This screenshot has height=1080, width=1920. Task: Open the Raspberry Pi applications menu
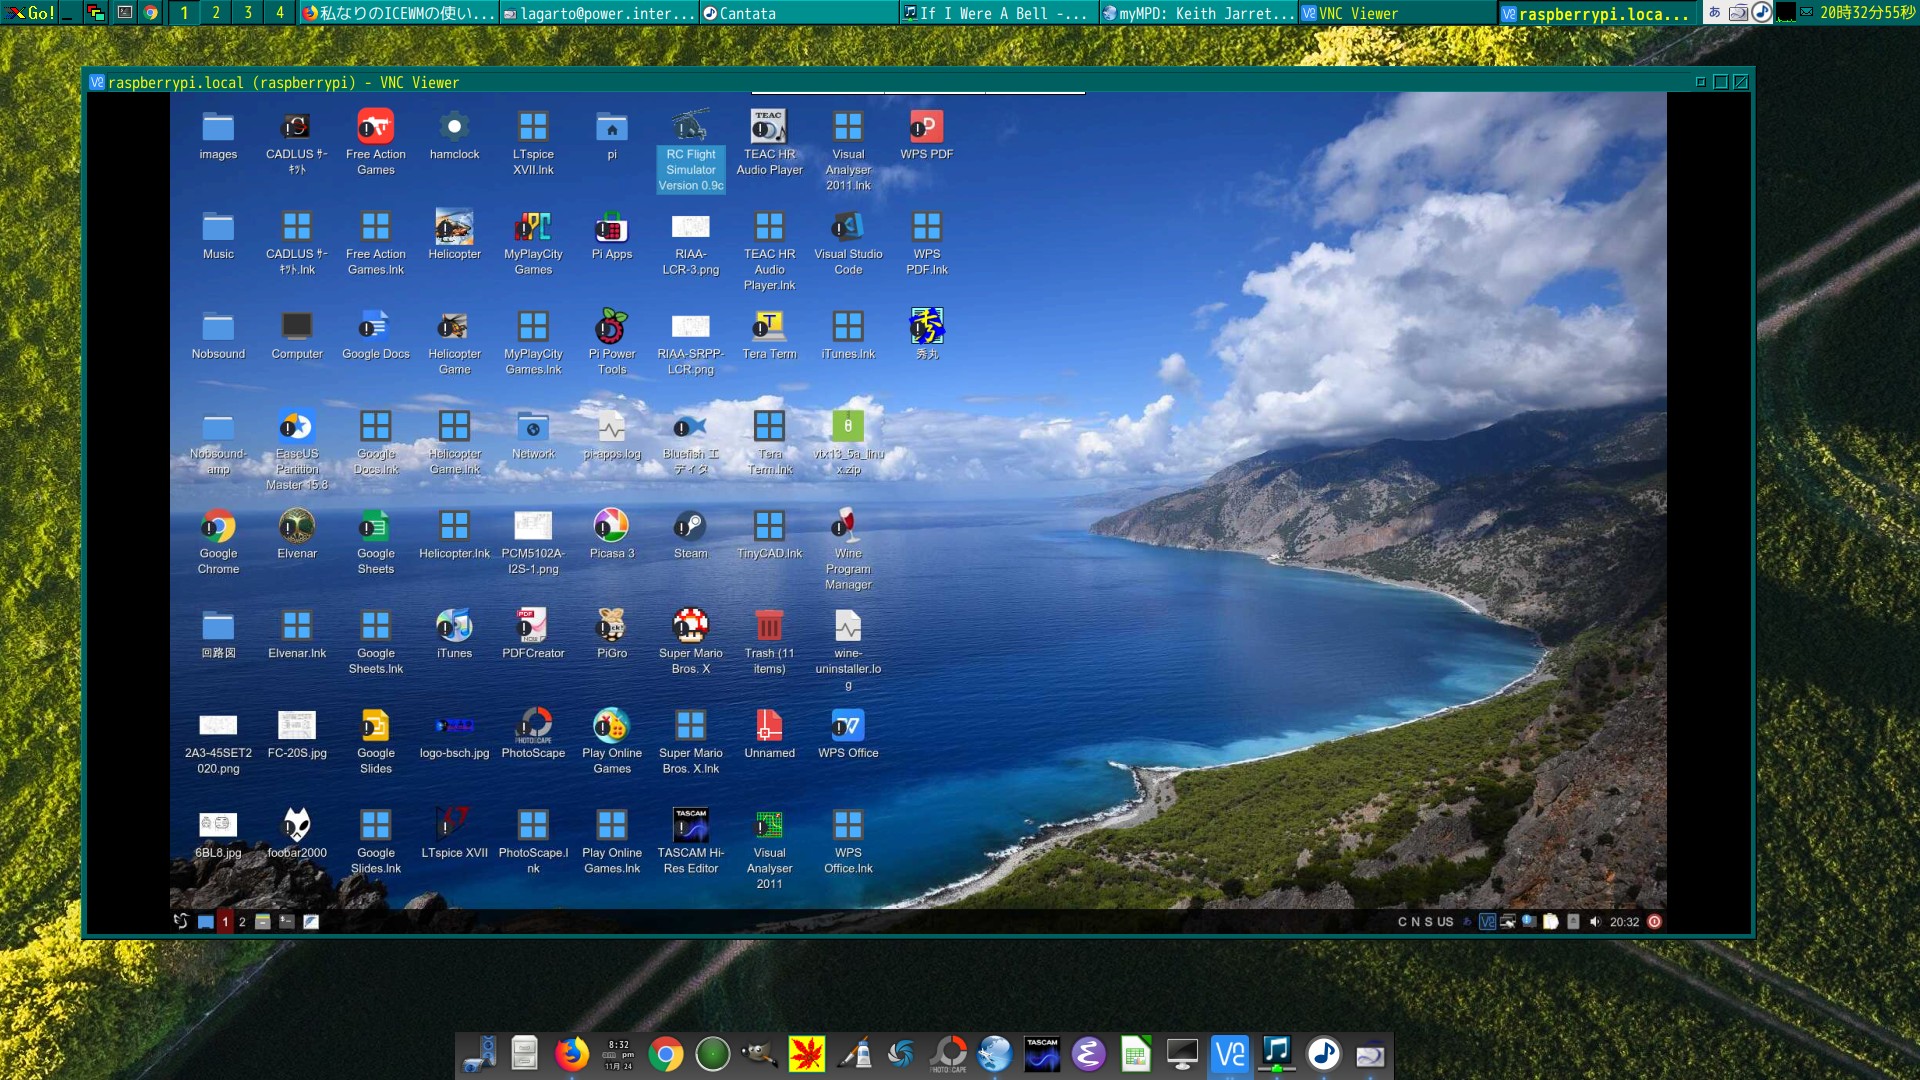tap(181, 921)
